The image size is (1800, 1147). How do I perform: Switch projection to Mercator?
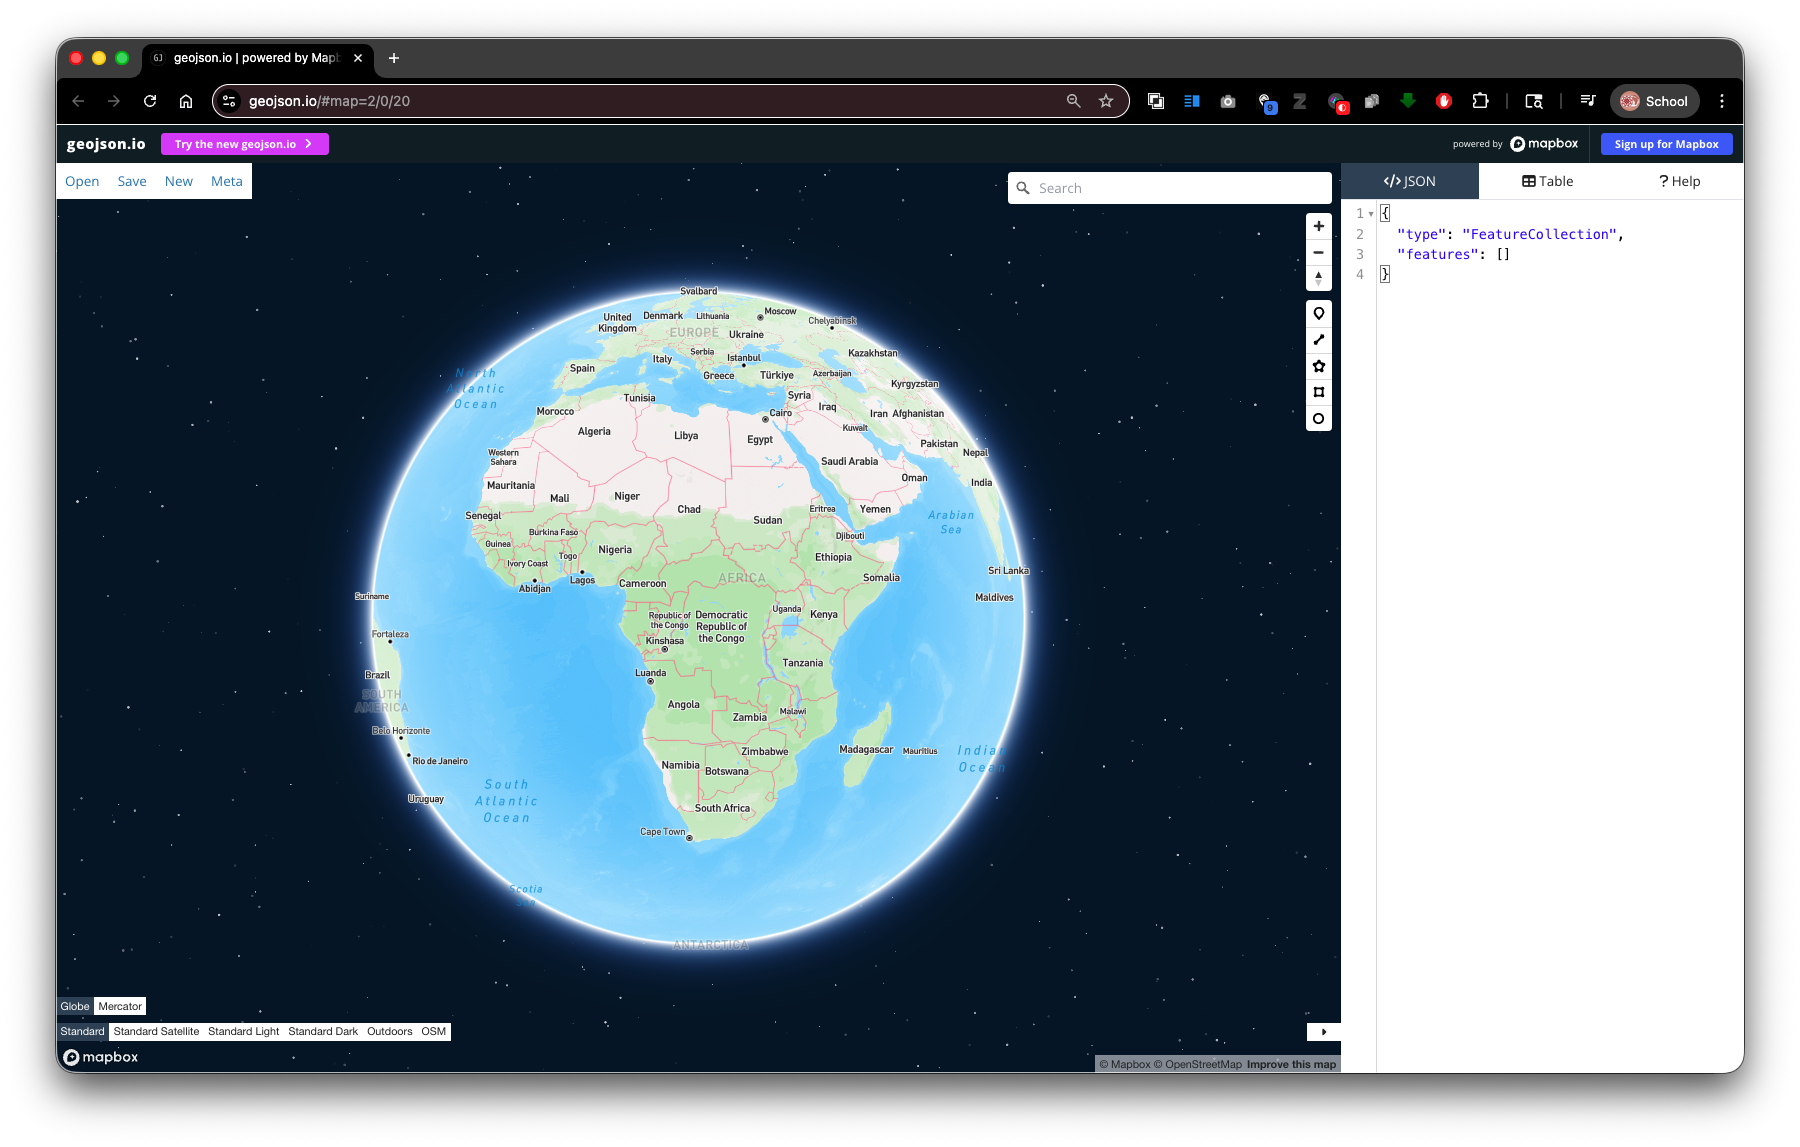pos(120,1006)
